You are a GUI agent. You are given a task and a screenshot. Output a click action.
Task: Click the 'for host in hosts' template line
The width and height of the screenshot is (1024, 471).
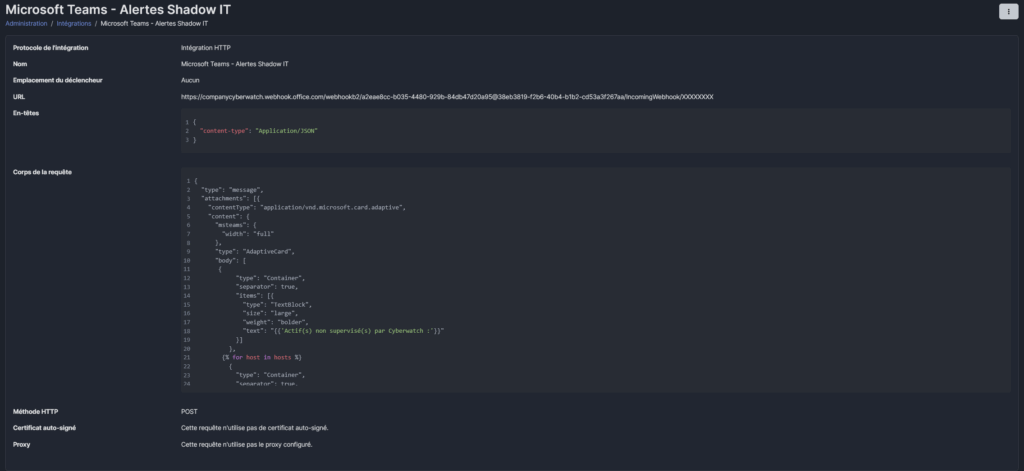tap(262, 357)
